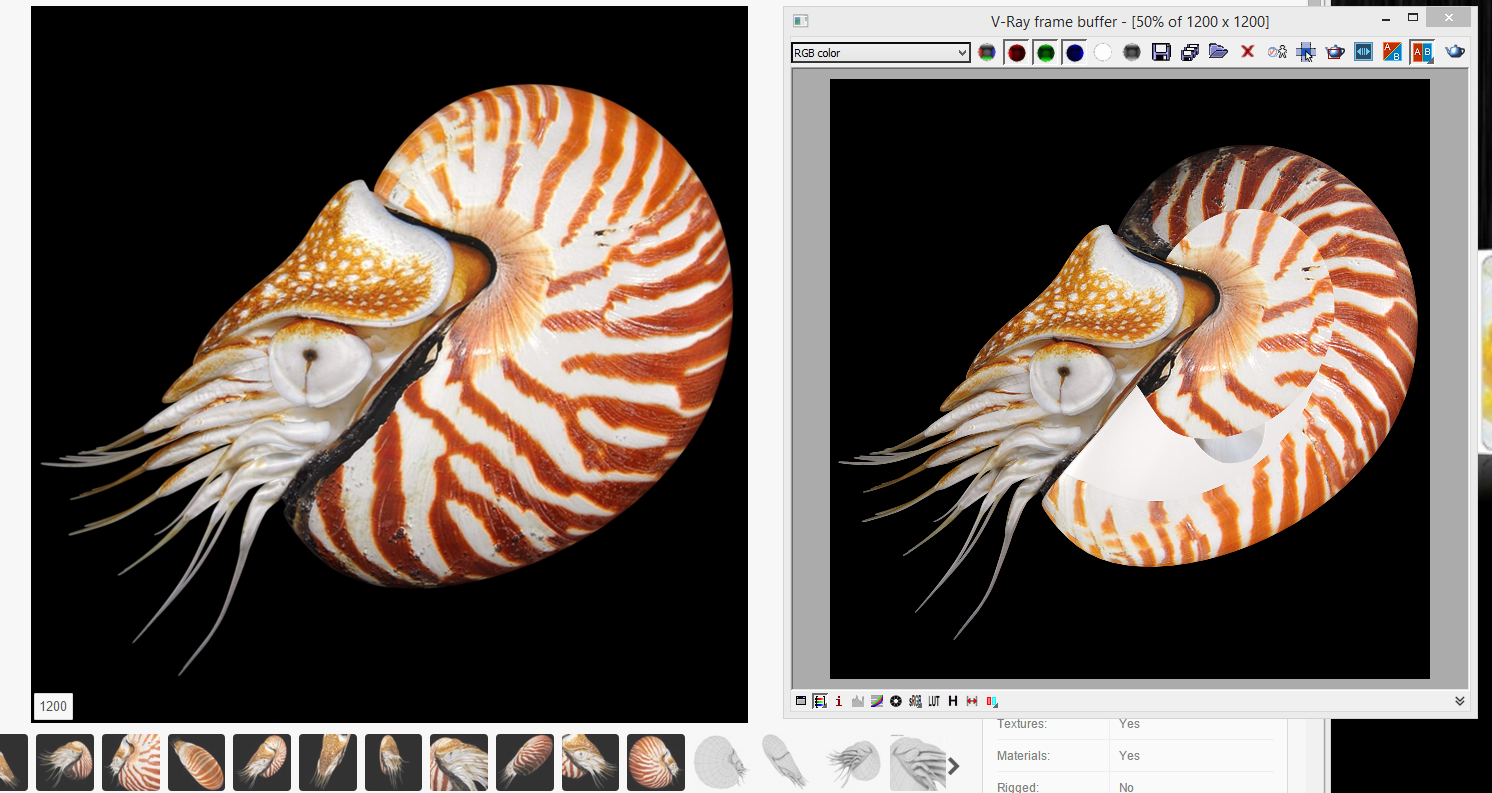The image size is (1492, 793).
Task: Click the next arrow on the thumbnail strip
Action: (952, 765)
